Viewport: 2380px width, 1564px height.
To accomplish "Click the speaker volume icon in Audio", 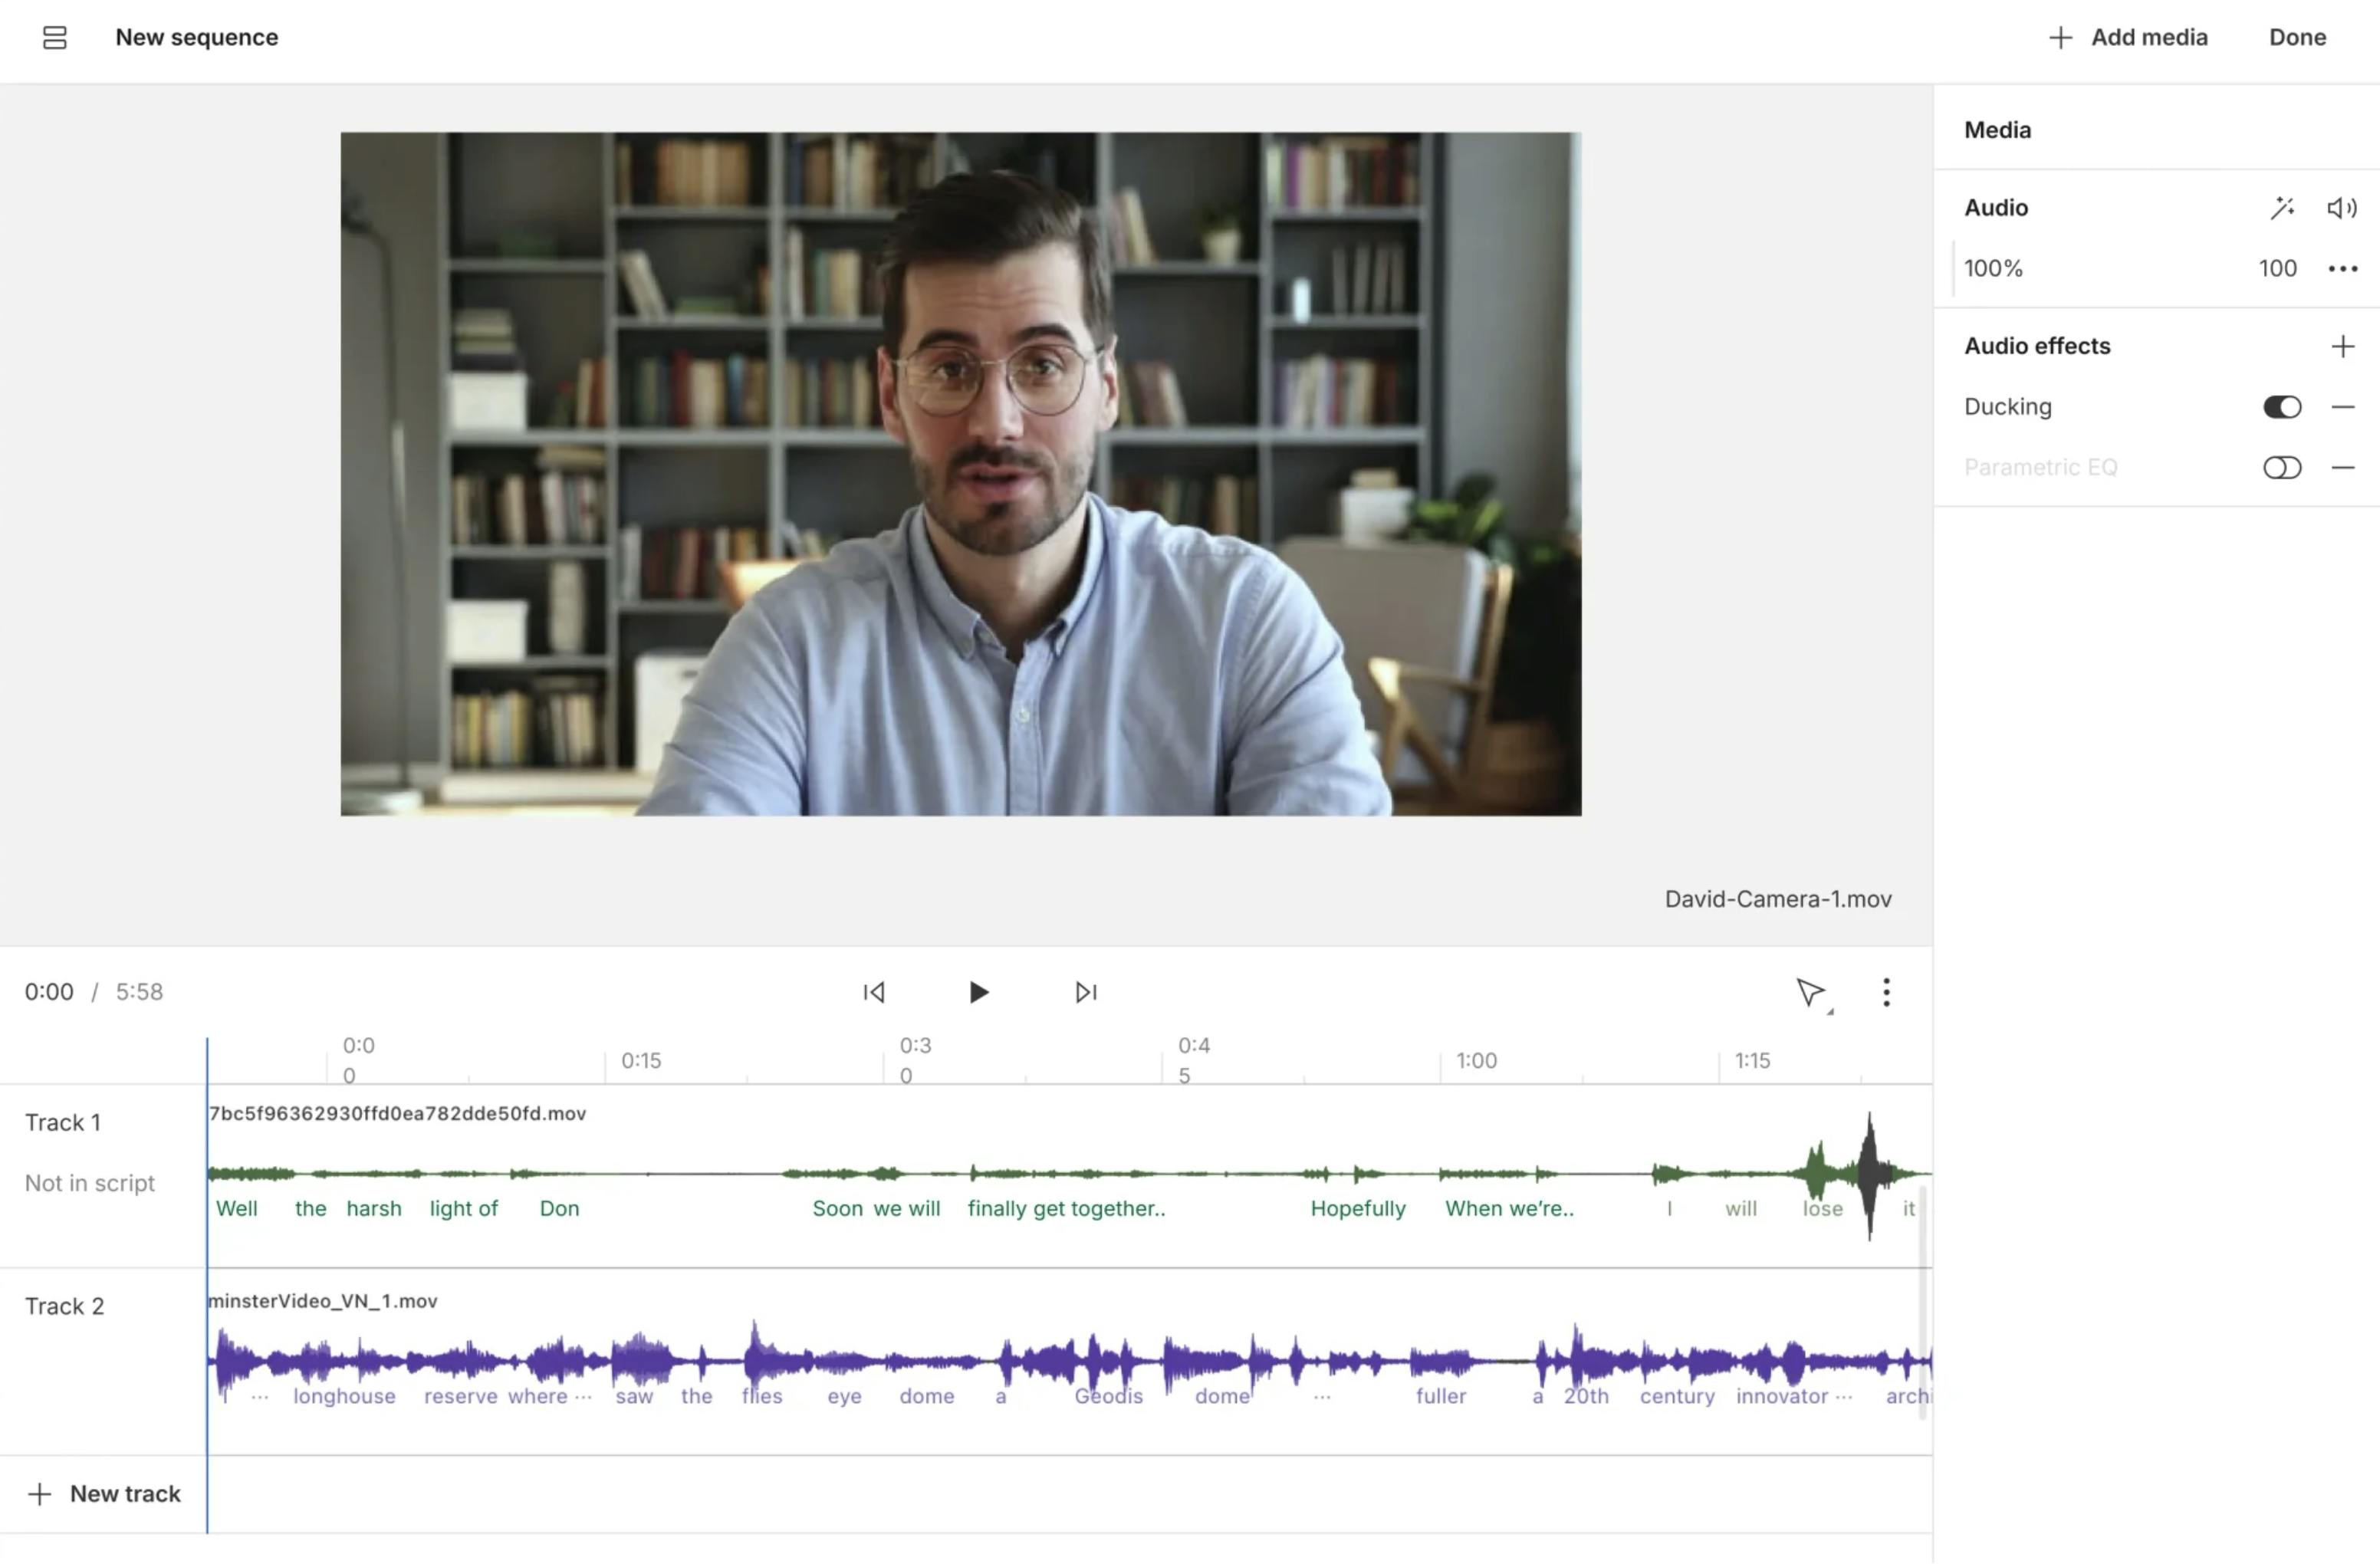I will tap(2341, 208).
